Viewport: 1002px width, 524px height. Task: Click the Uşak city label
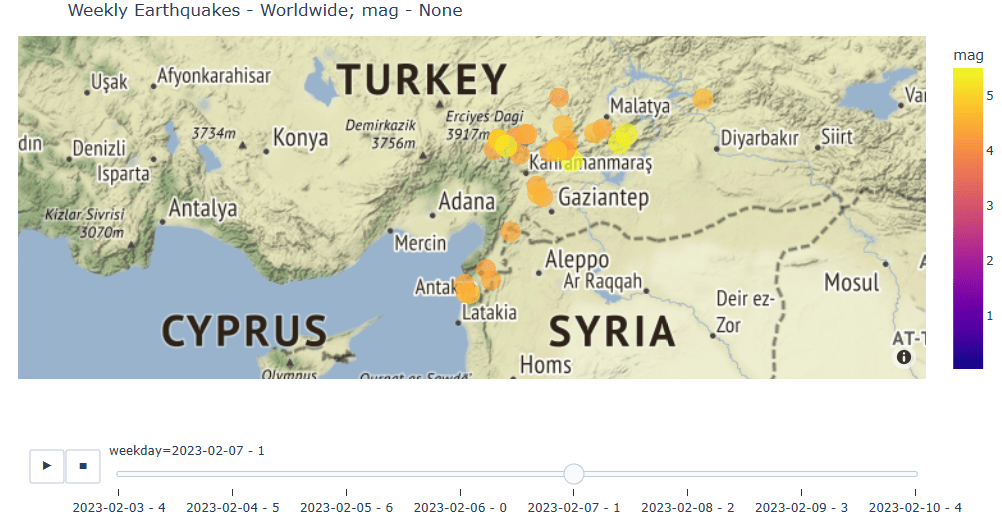tap(109, 82)
